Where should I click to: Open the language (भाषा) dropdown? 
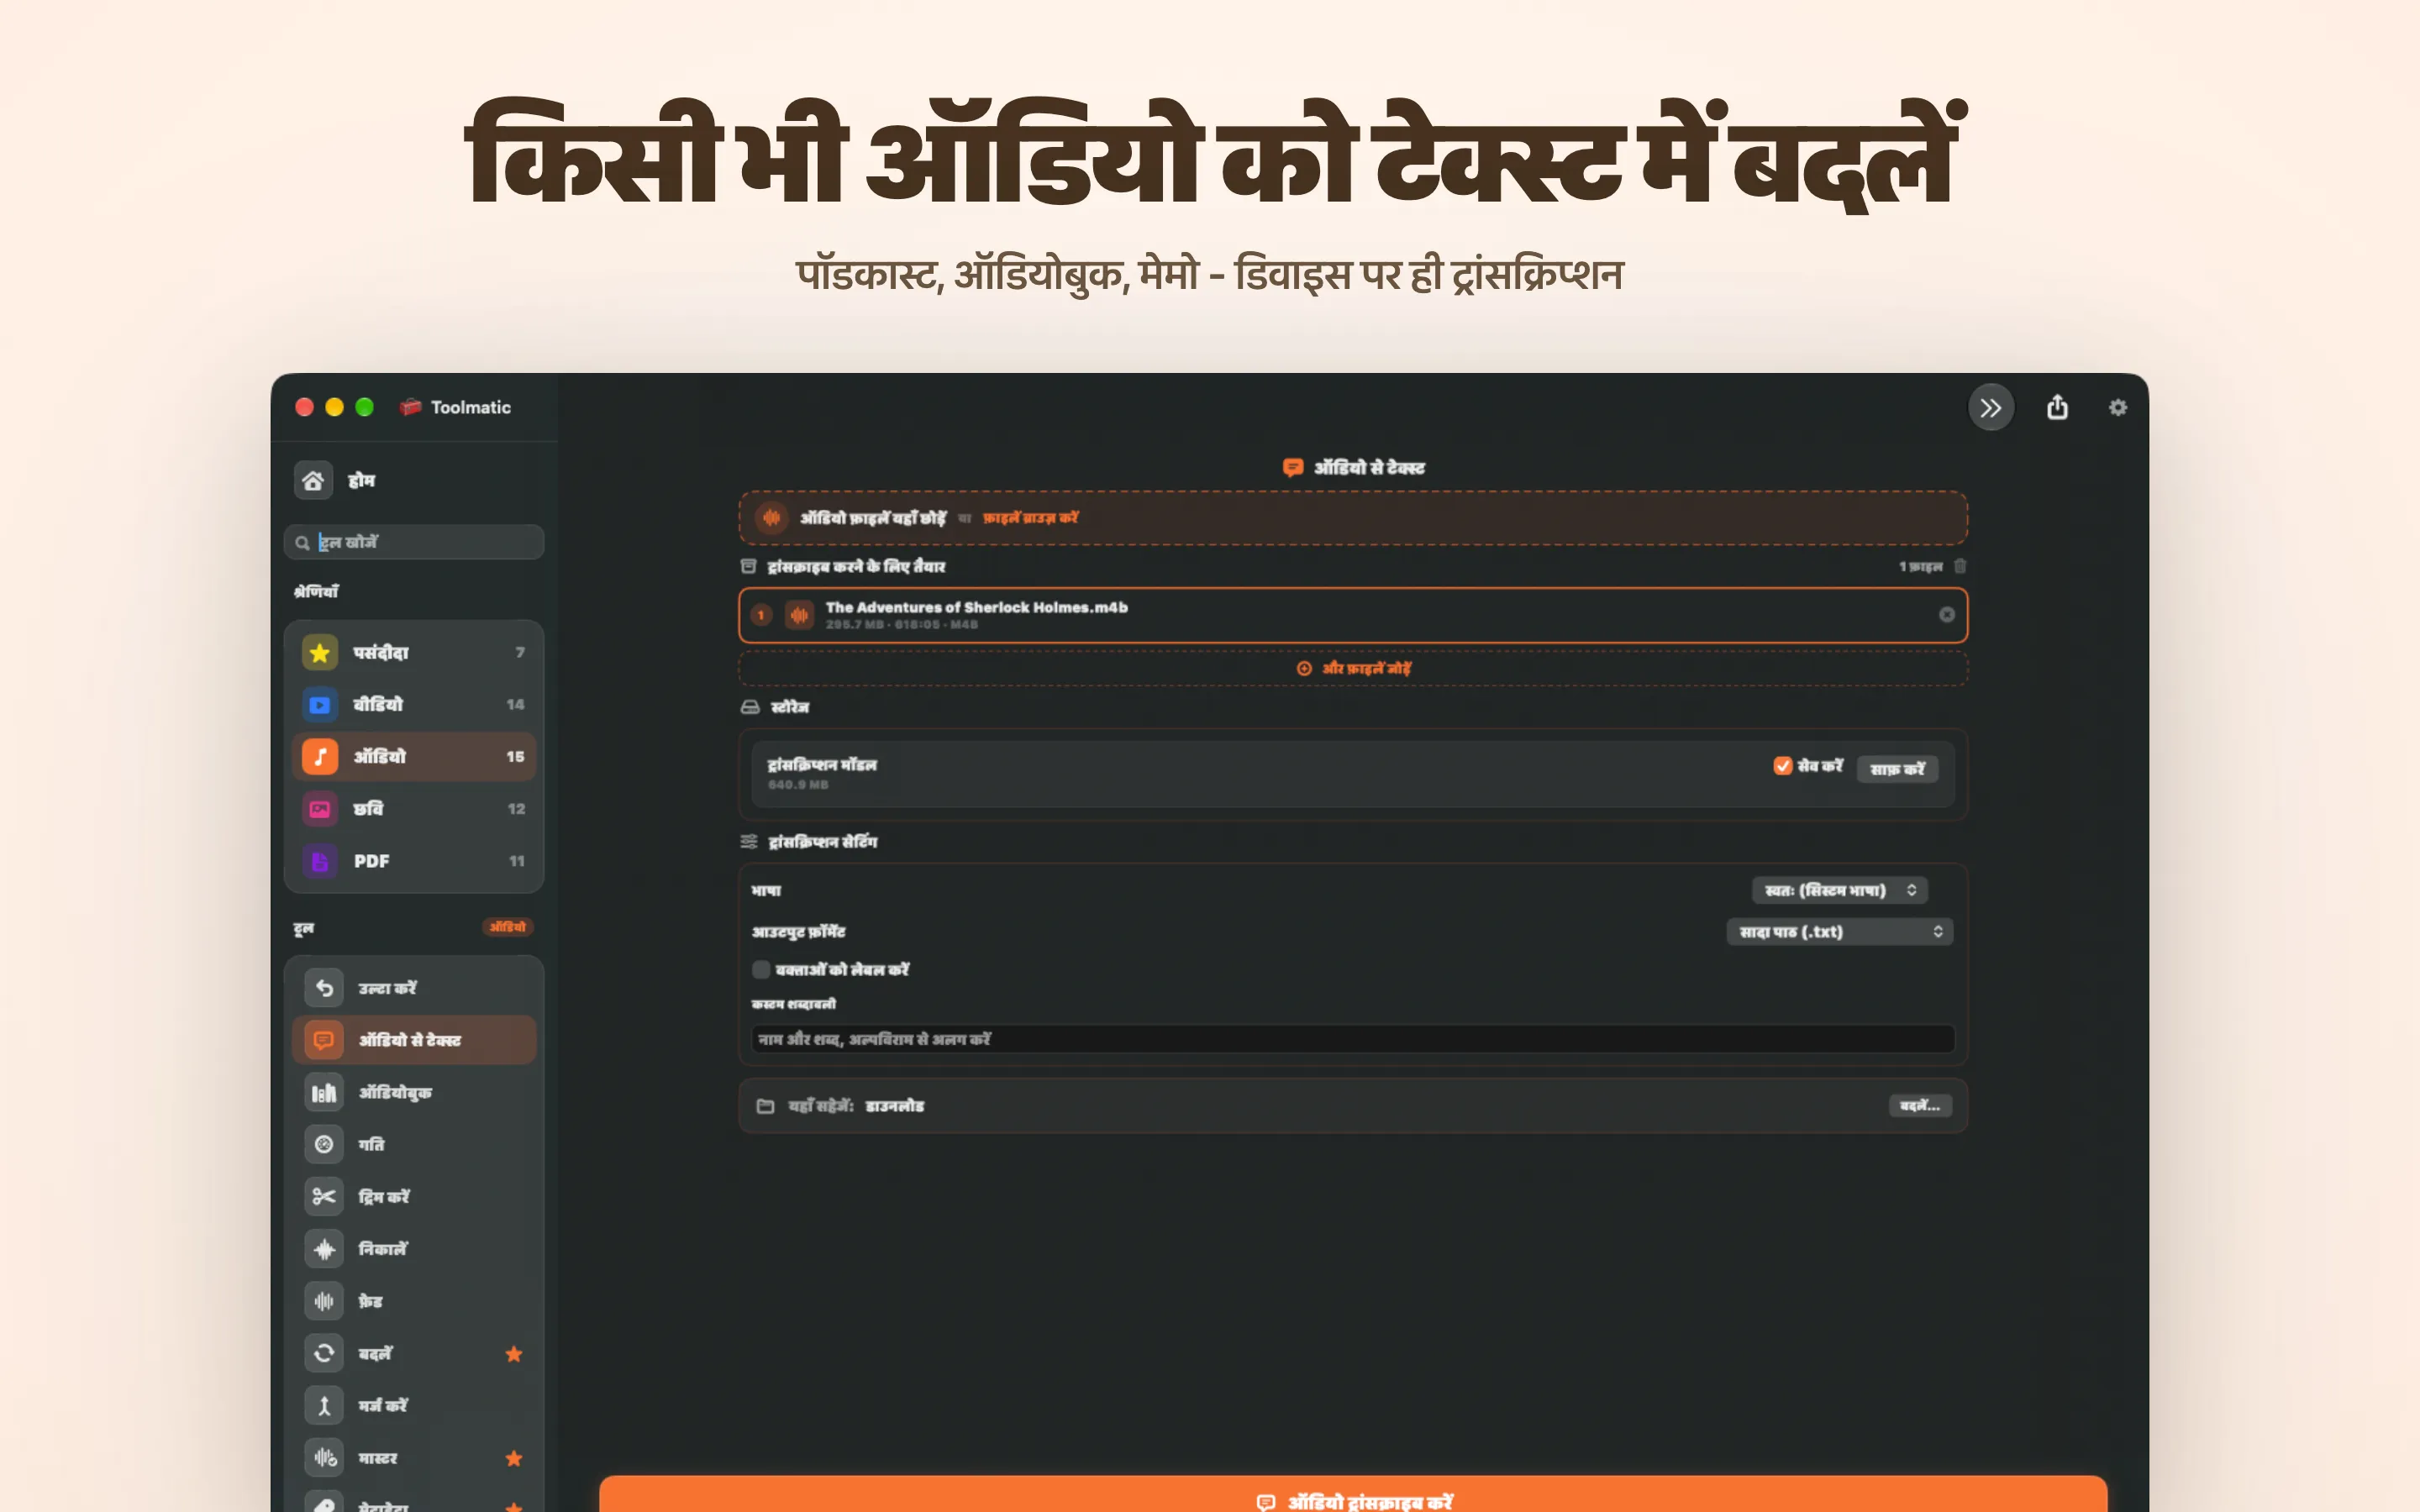coord(1839,890)
